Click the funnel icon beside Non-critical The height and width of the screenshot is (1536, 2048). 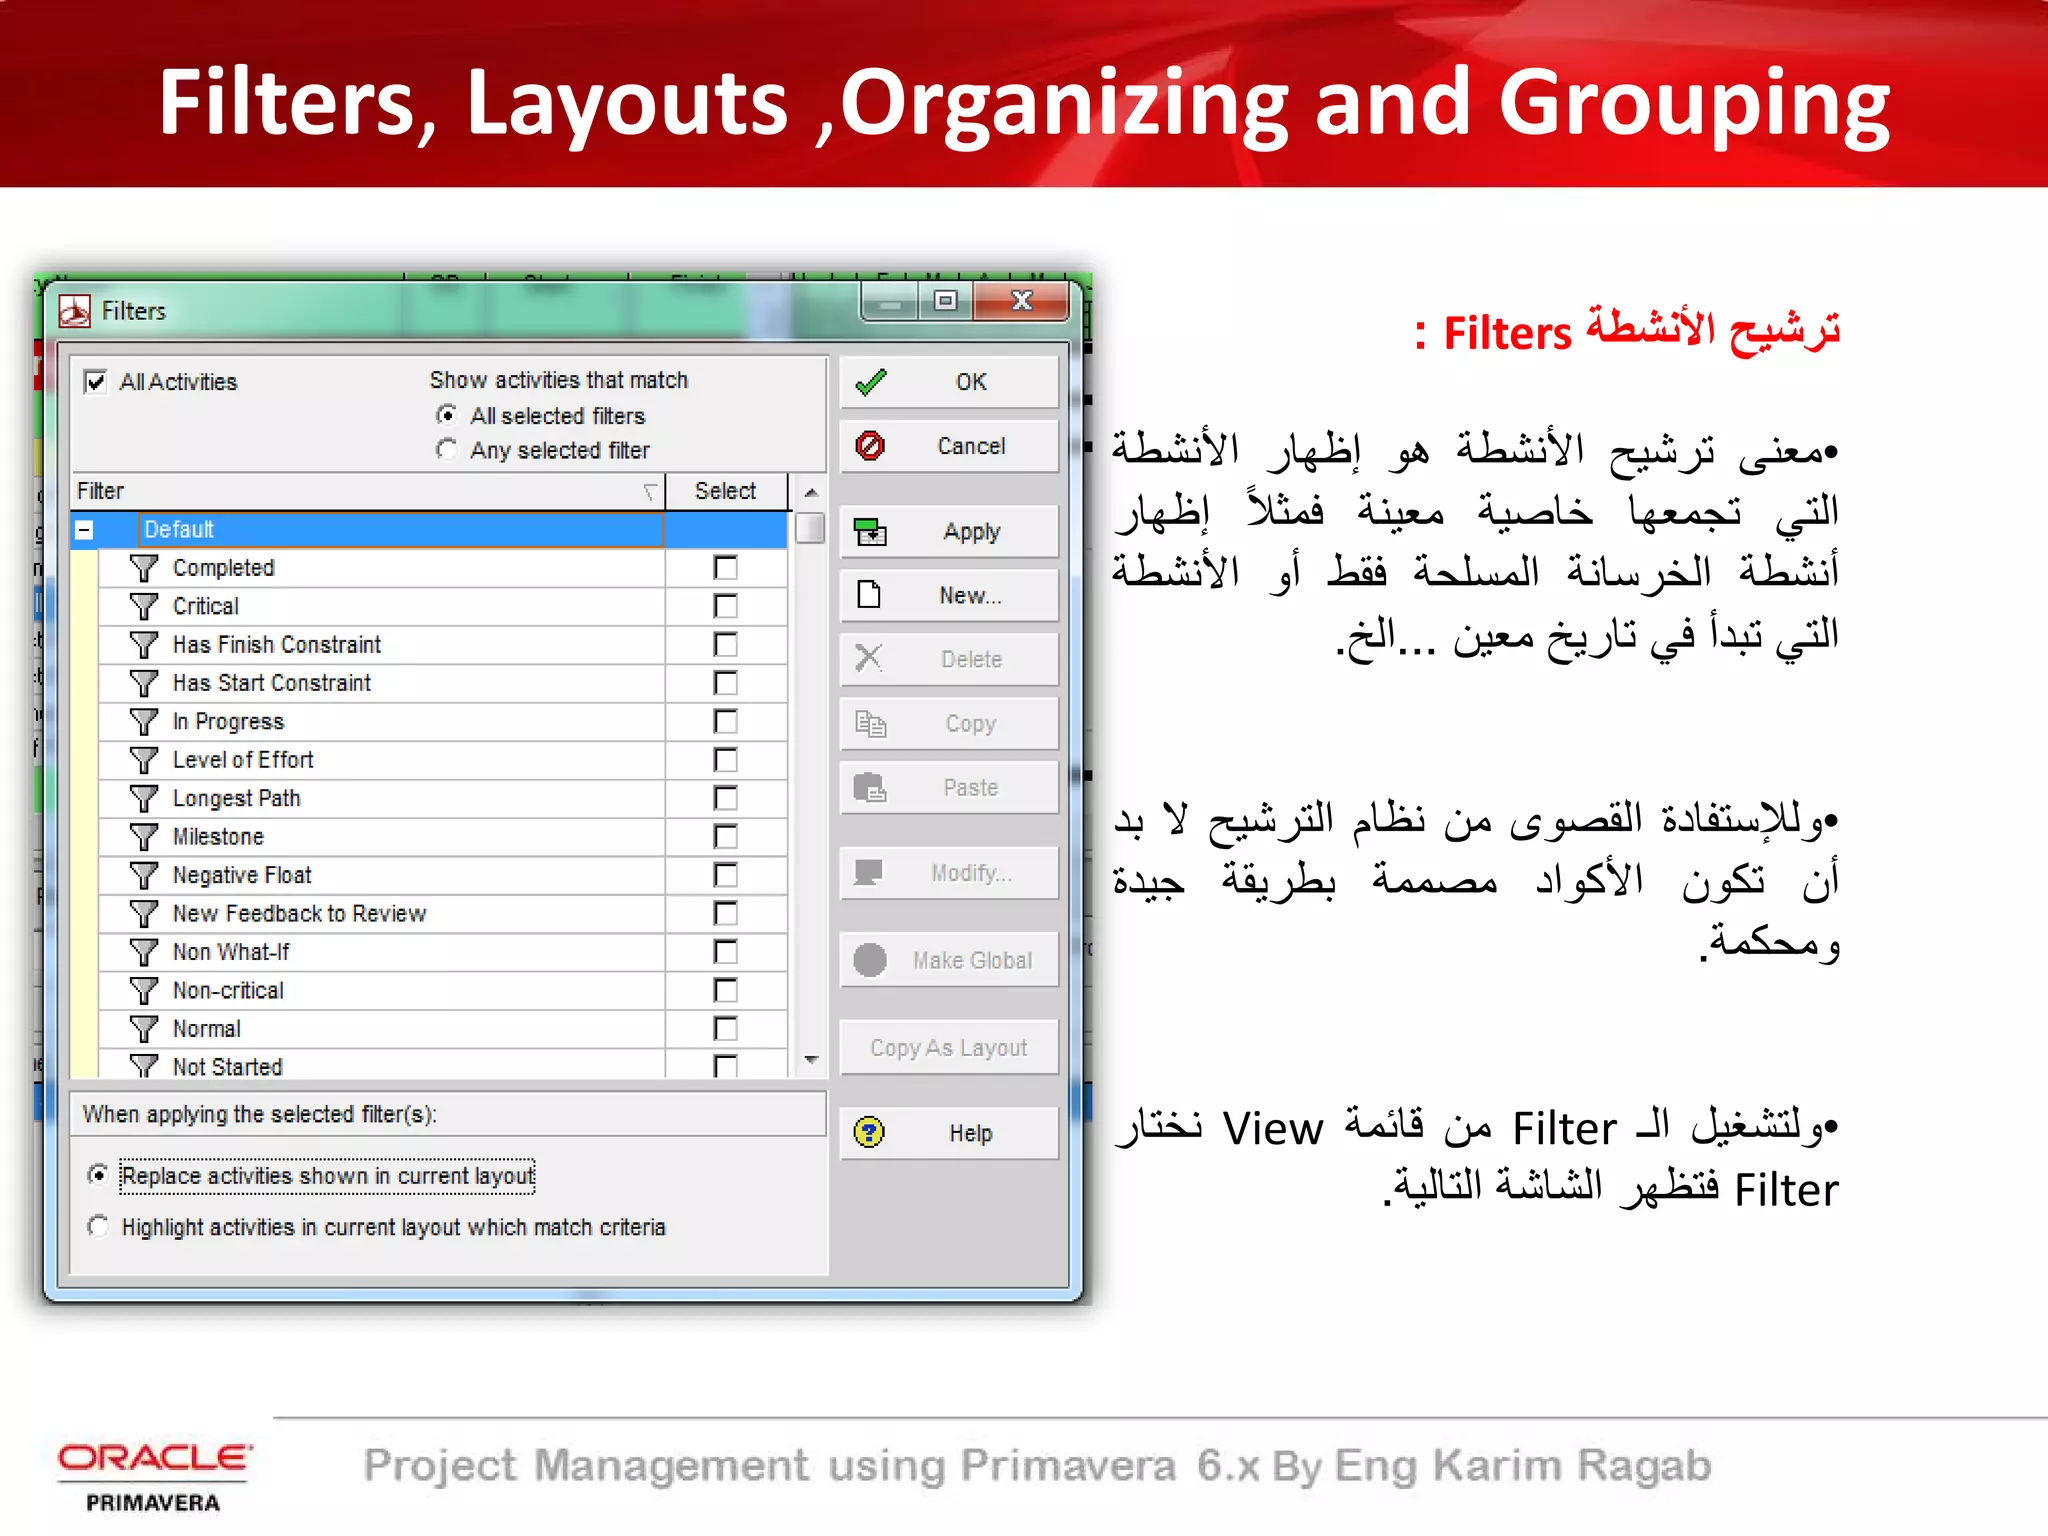(x=144, y=991)
